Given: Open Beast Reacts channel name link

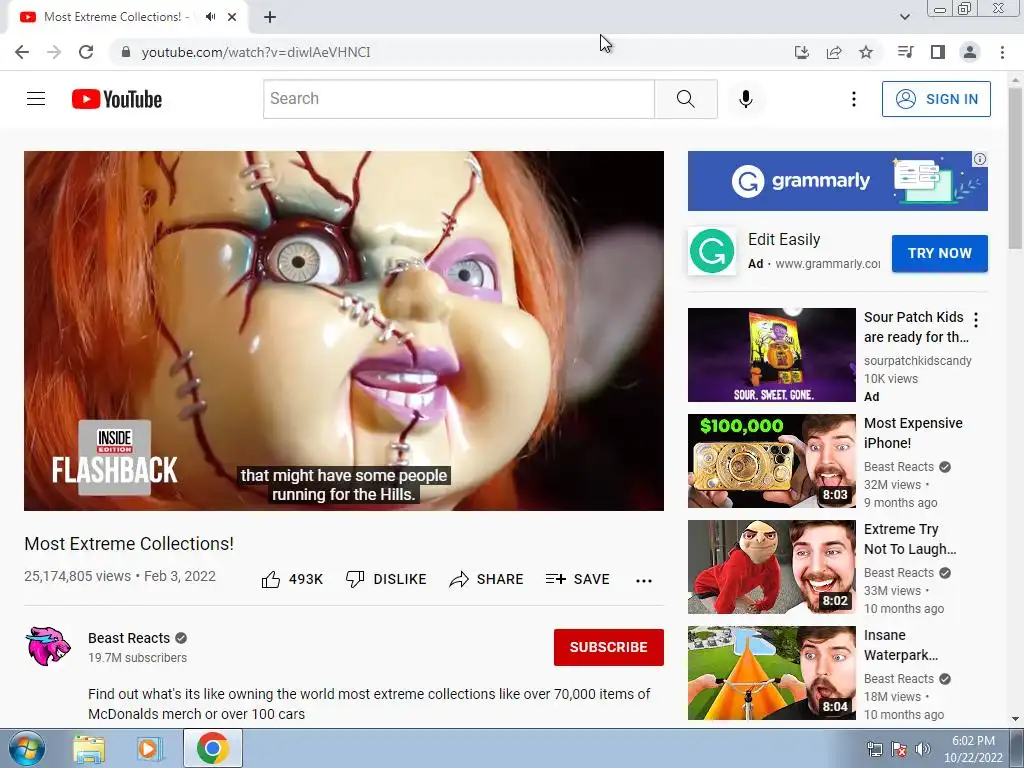Looking at the screenshot, I should pos(129,638).
